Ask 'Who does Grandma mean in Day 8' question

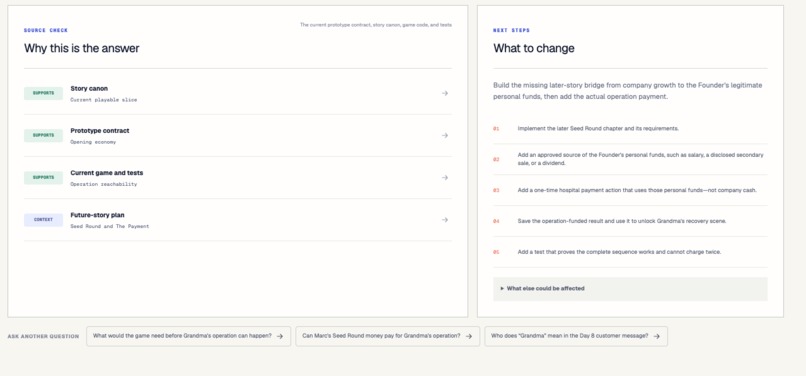tap(576, 336)
